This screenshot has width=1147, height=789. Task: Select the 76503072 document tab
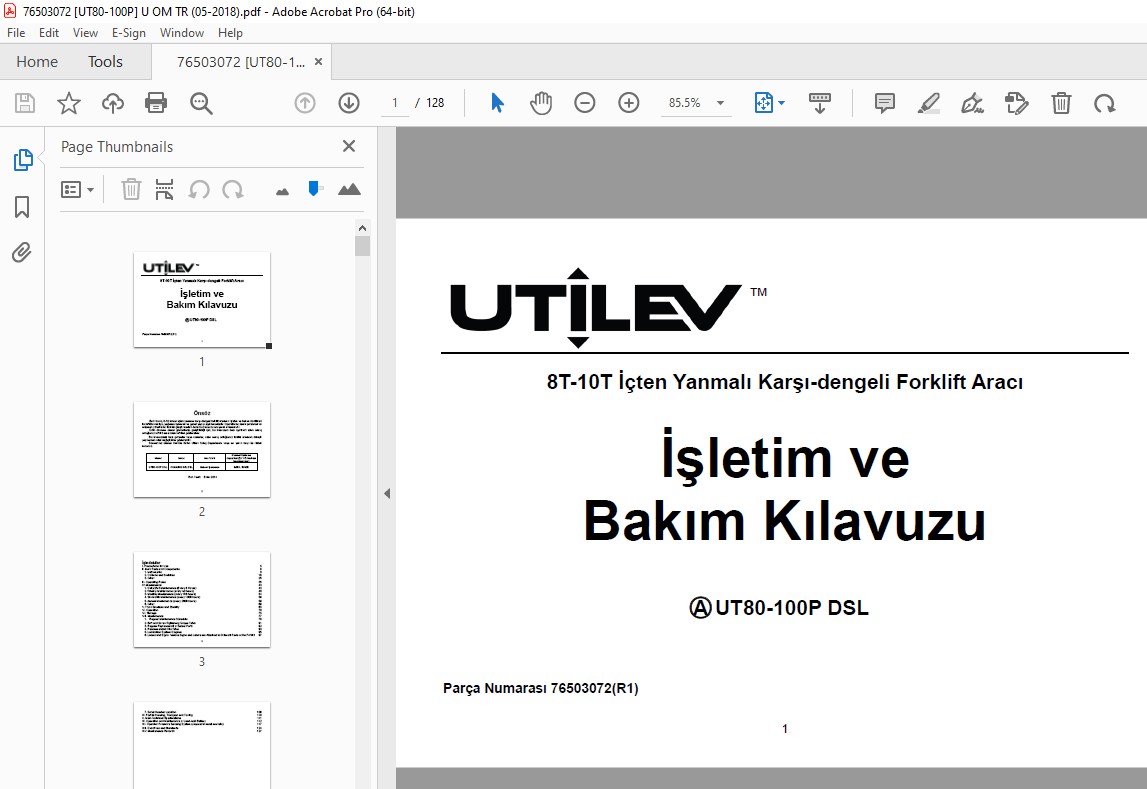pos(241,62)
